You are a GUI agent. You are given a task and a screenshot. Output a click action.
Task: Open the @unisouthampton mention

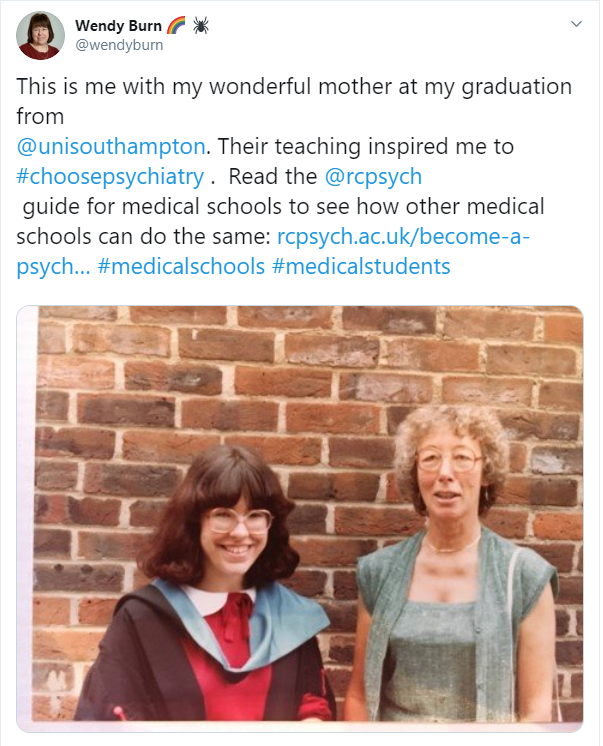[111, 146]
